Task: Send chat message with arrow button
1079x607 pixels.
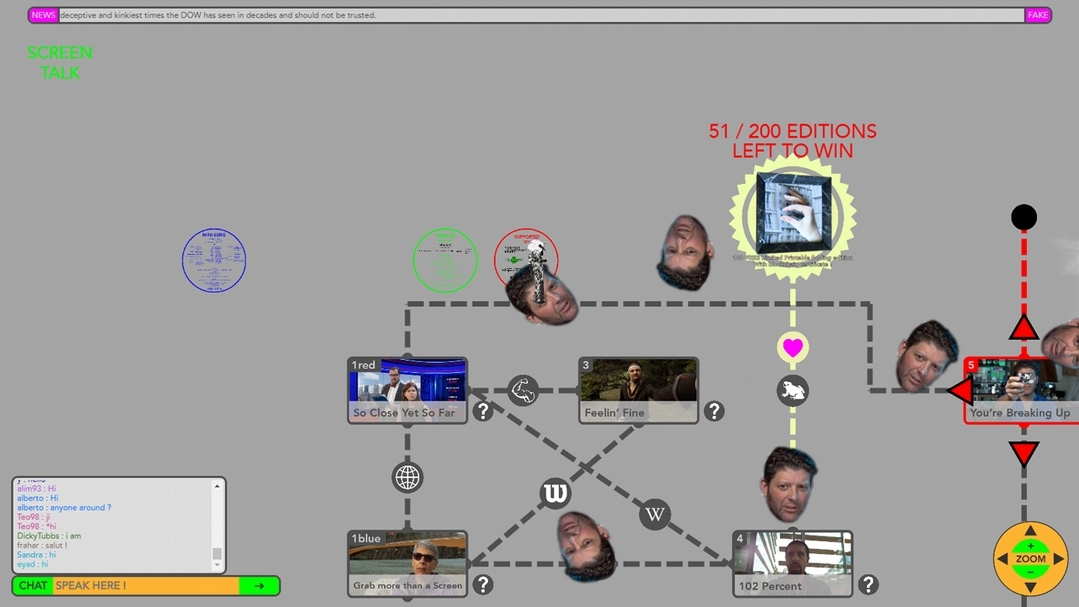Action: pos(259,586)
